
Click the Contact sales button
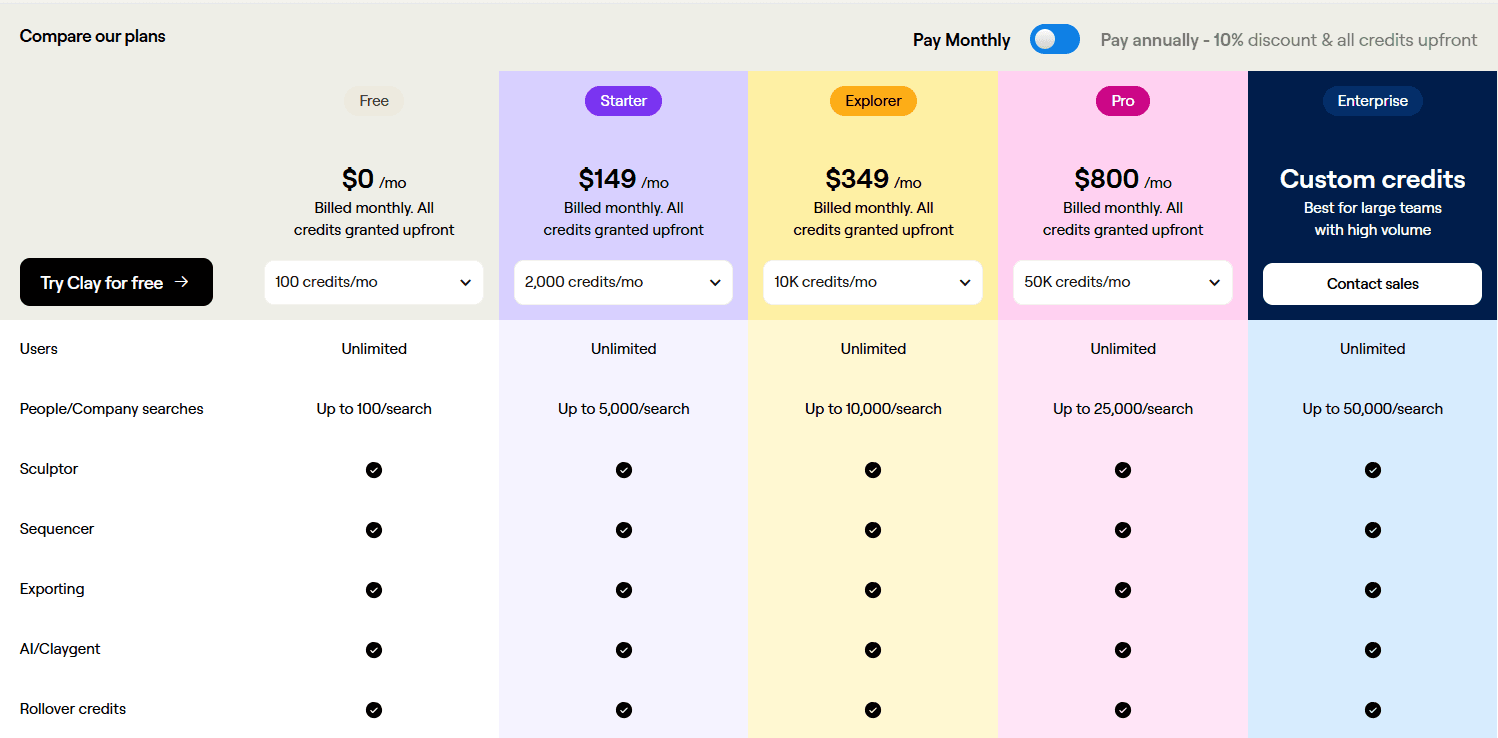[1372, 284]
